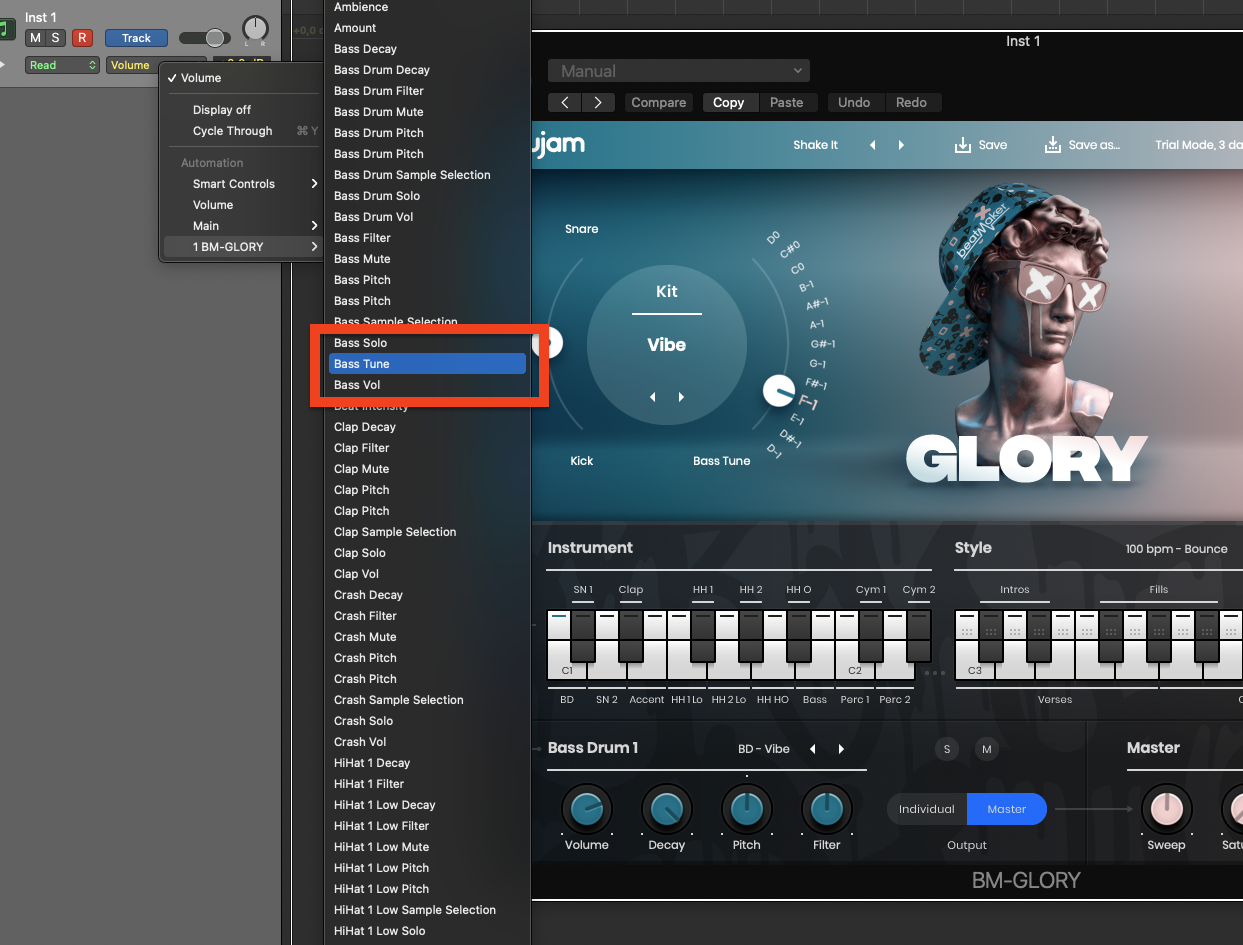Go to next Kit with right arrow
Image resolution: width=1243 pixels, height=945 pixels.
tap(681, 397)
